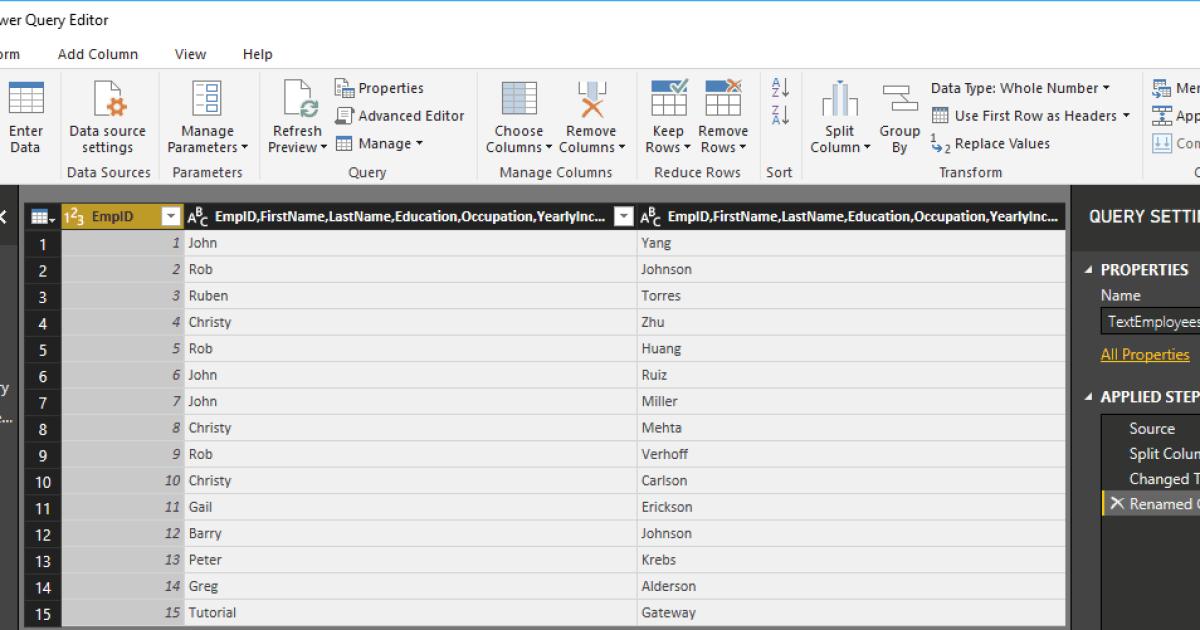Click the Split Column icon
The width and height of the screenshot is (1200, 630).
(840, 101)
